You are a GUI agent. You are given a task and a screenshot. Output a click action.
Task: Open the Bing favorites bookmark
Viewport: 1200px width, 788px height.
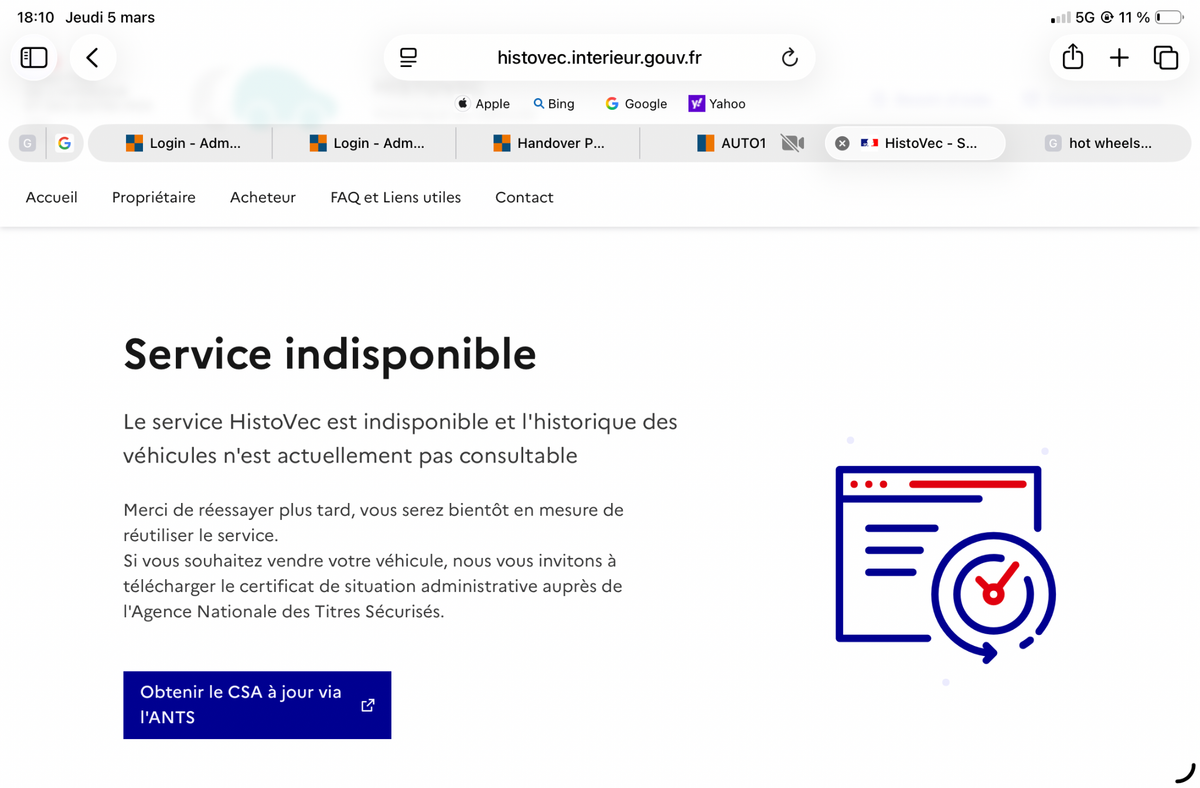tap(554, 104)
